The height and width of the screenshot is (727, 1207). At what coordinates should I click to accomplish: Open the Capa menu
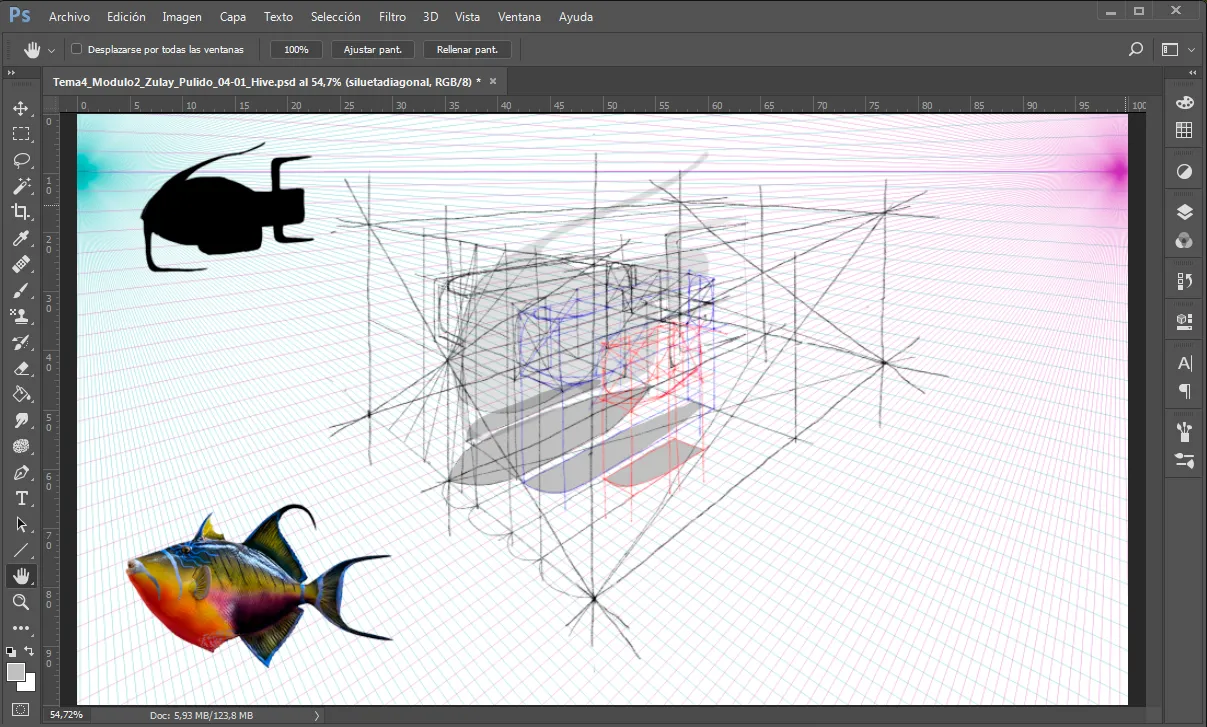233,17
